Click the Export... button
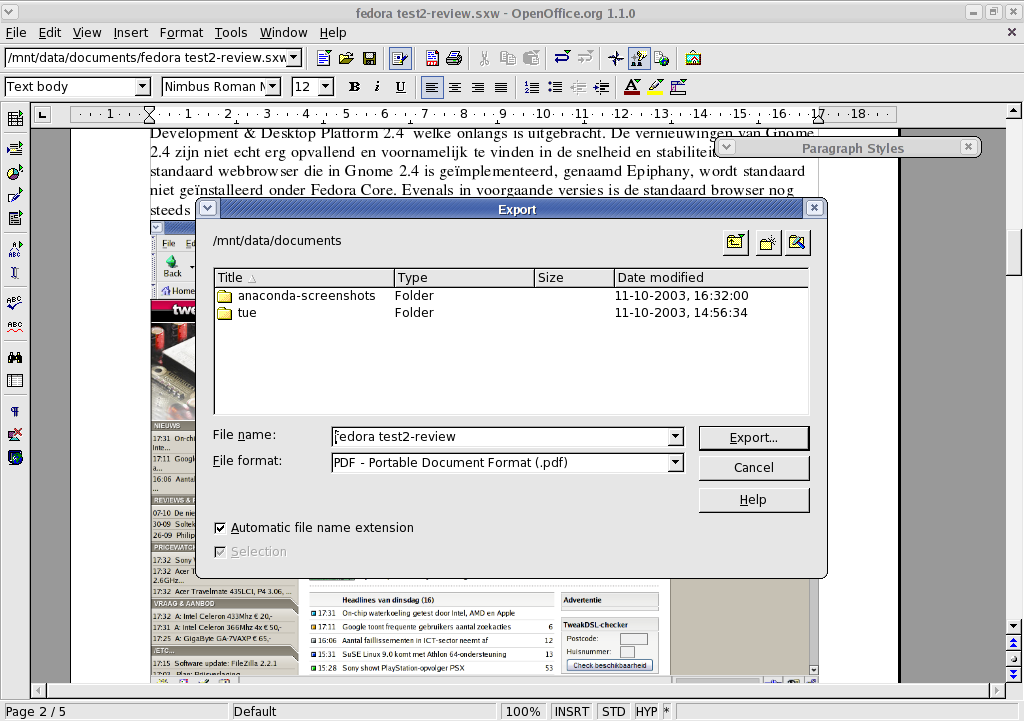 click(753, 438)
